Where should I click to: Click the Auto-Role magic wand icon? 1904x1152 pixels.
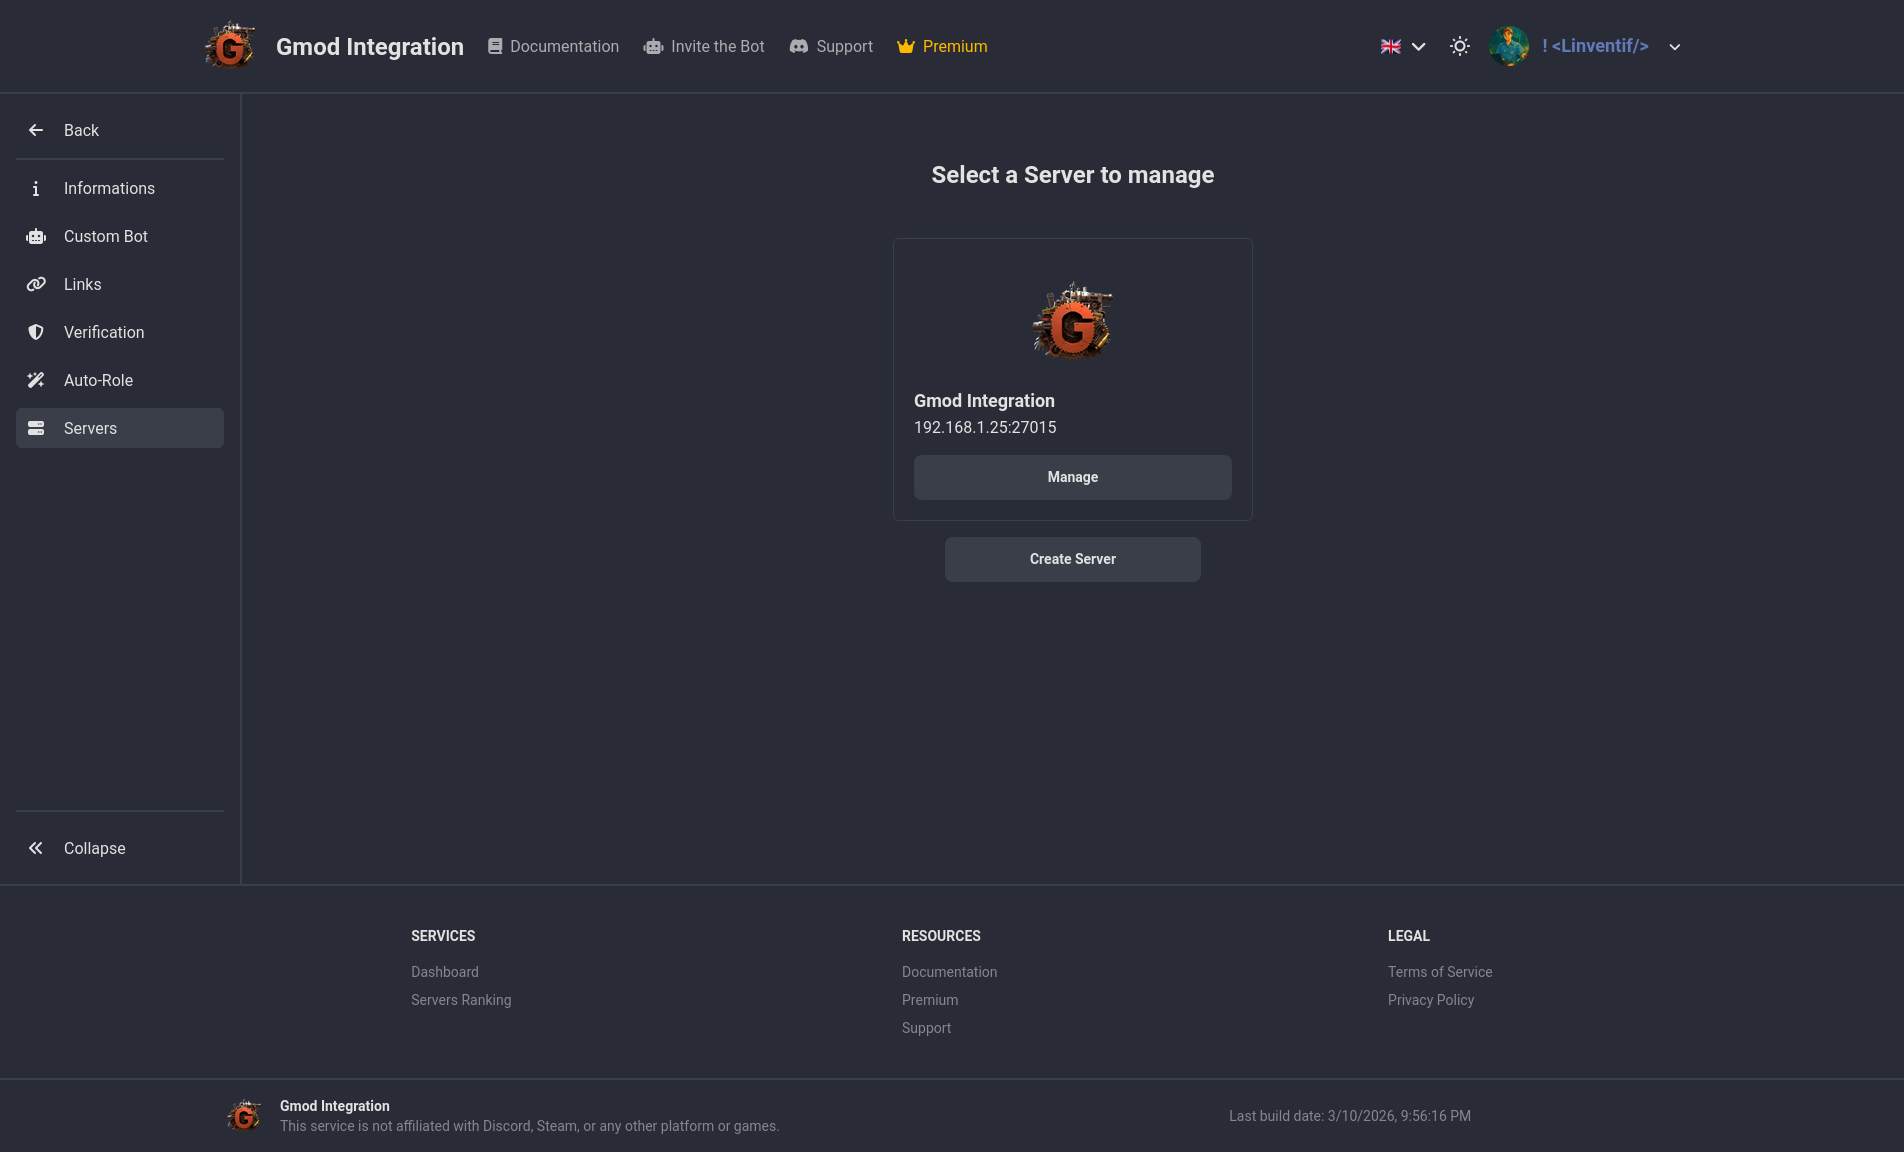36,381
